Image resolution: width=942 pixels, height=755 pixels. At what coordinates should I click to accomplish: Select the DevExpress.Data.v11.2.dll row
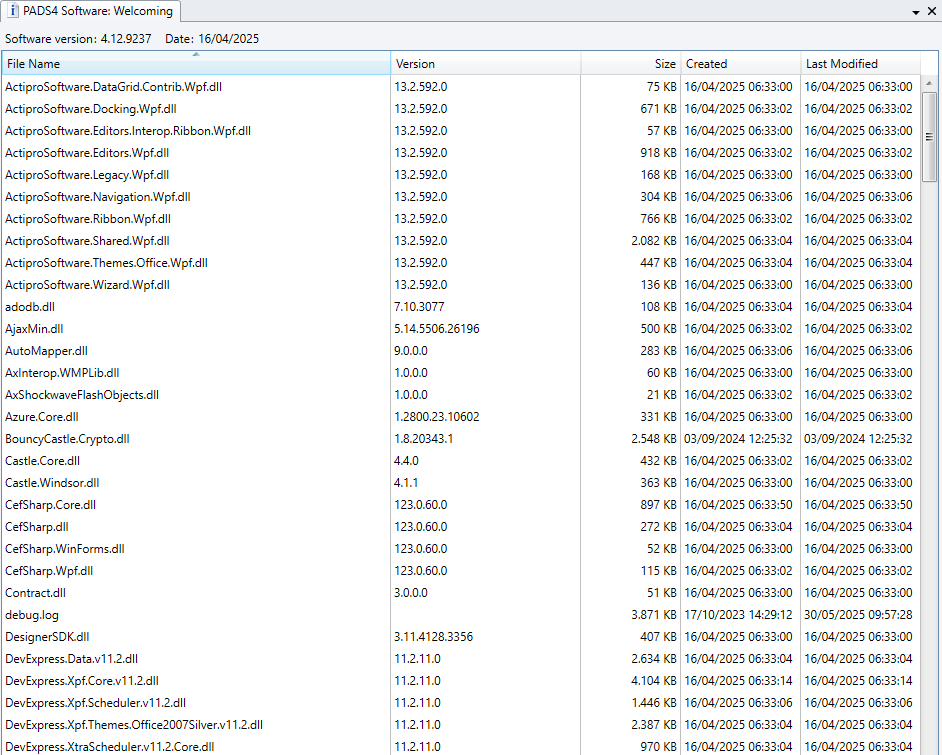pos(461,659)
